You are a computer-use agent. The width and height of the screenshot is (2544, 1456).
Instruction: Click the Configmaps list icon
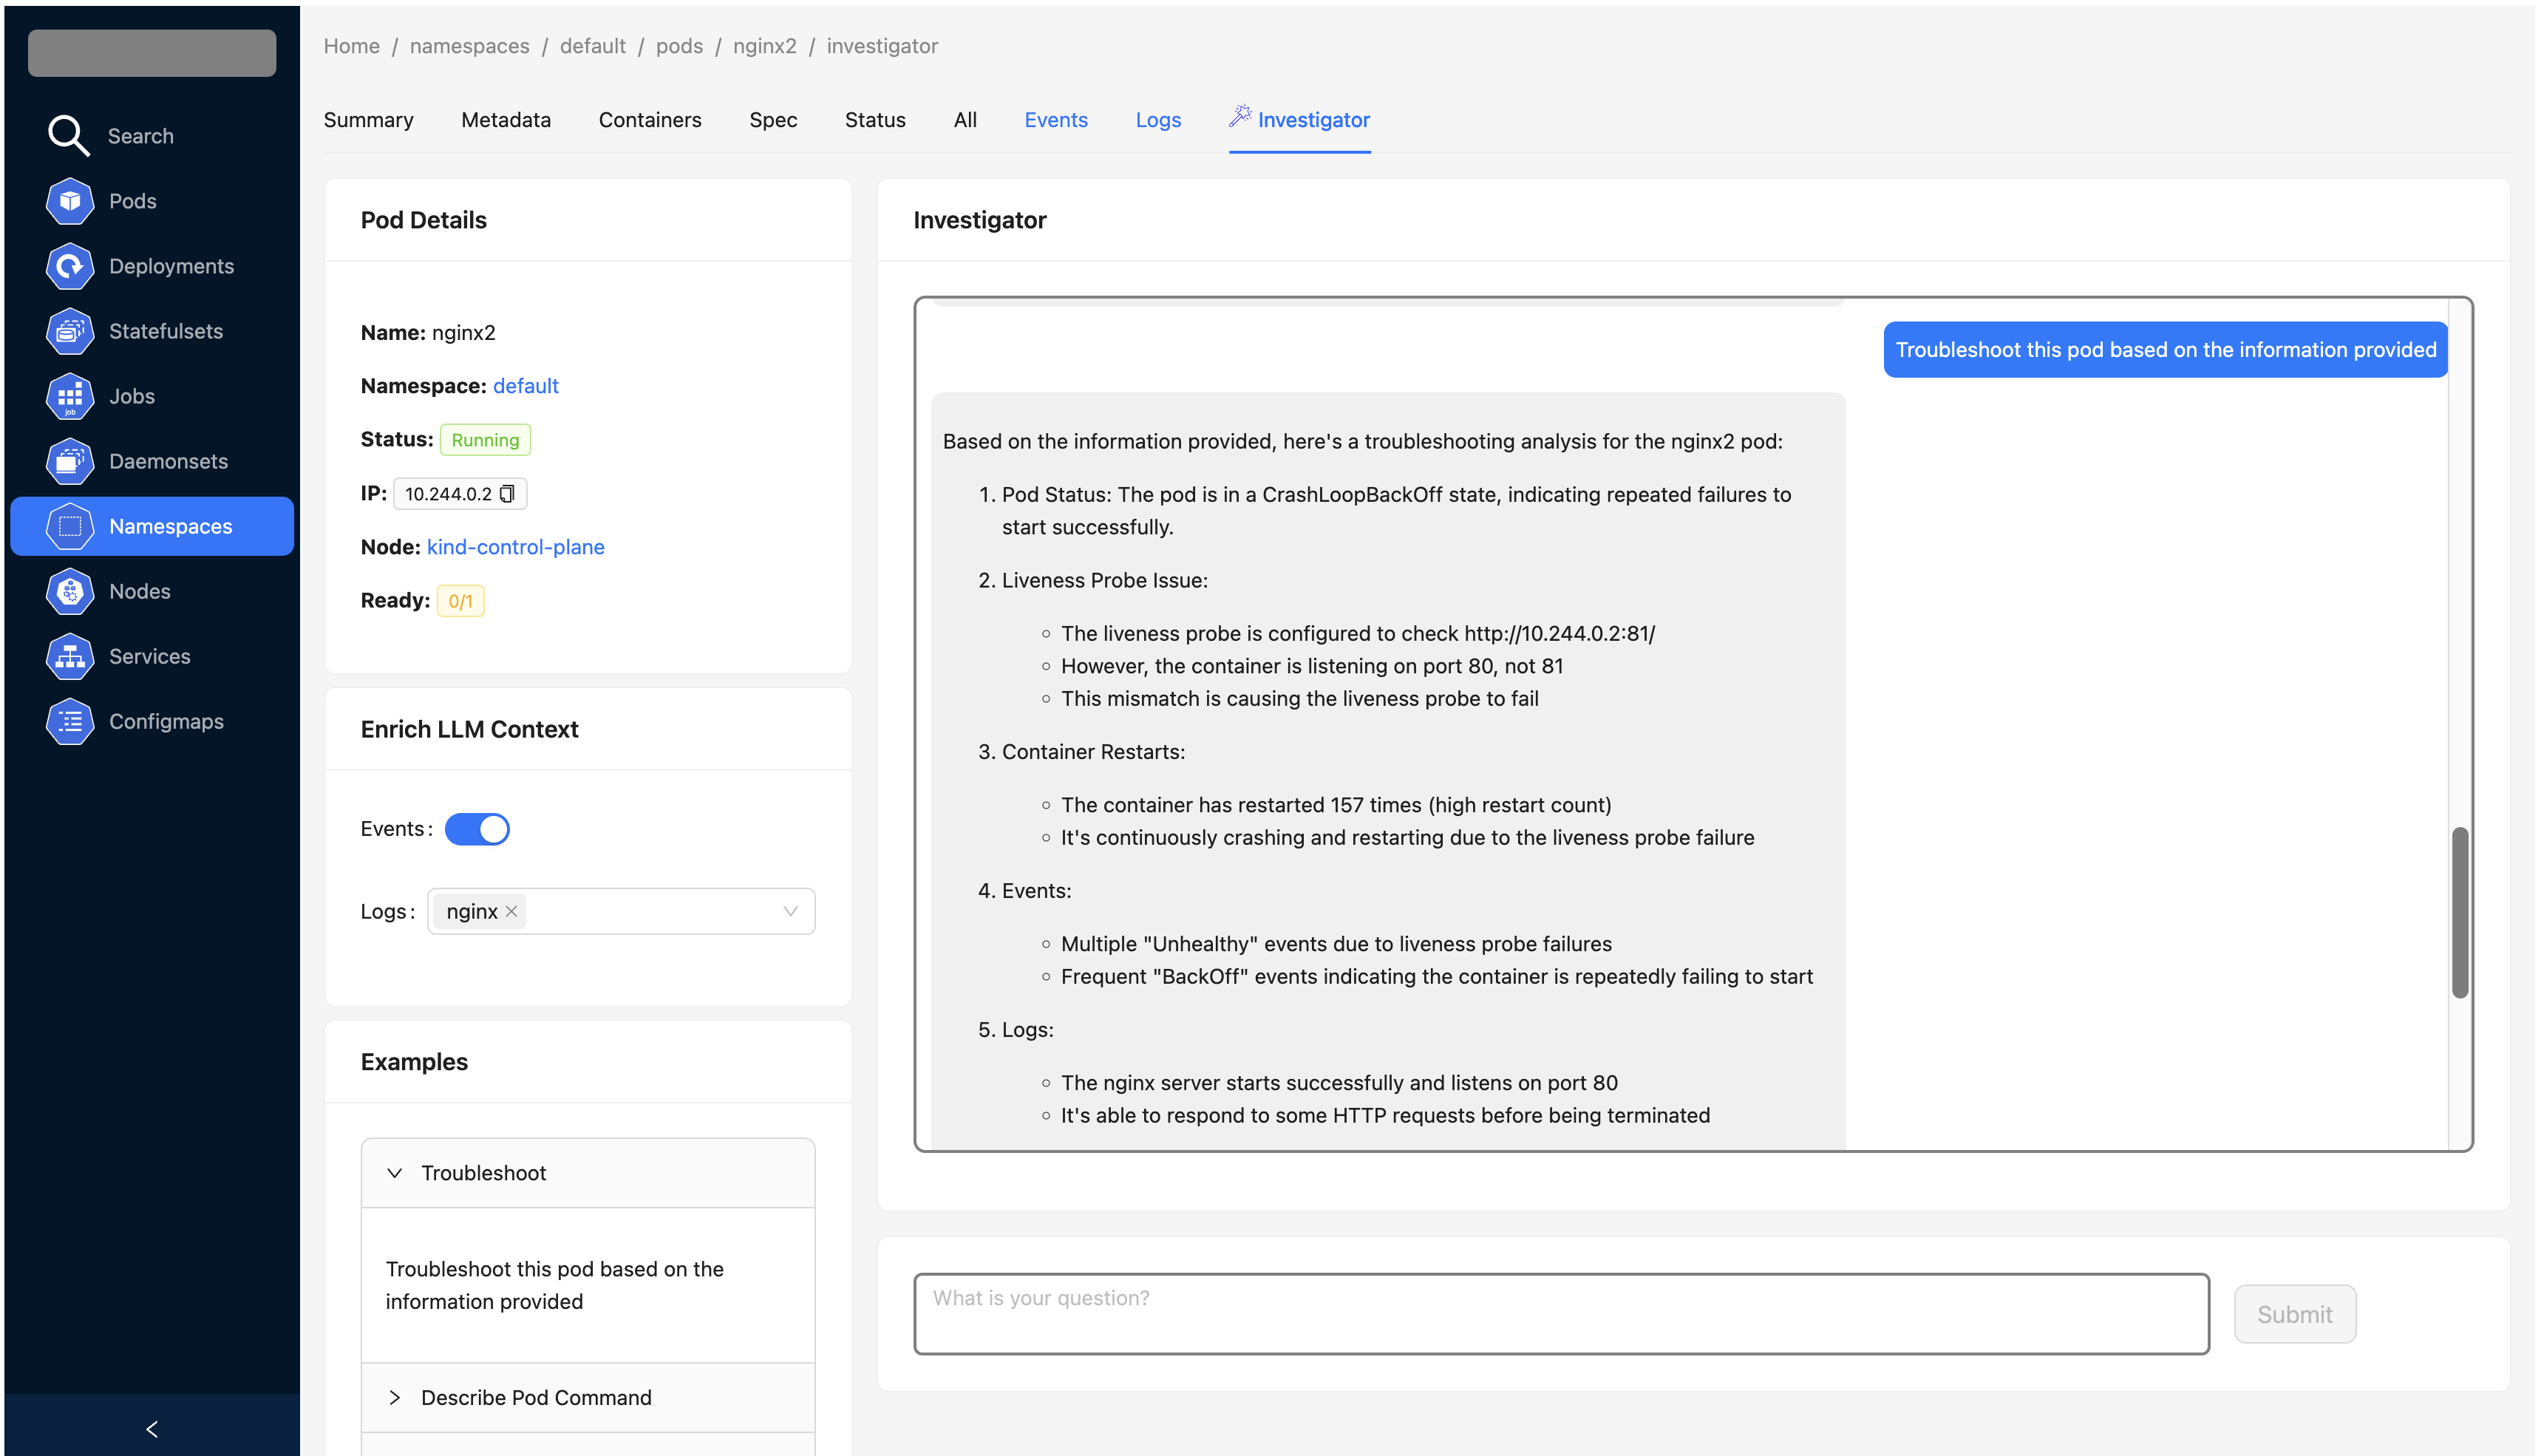(69, 721)
